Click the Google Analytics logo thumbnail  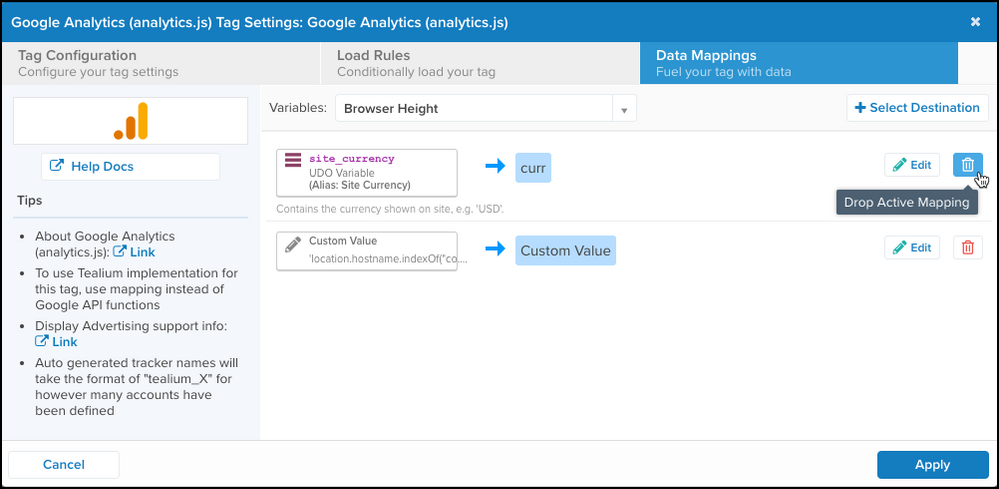click(130, 121)
